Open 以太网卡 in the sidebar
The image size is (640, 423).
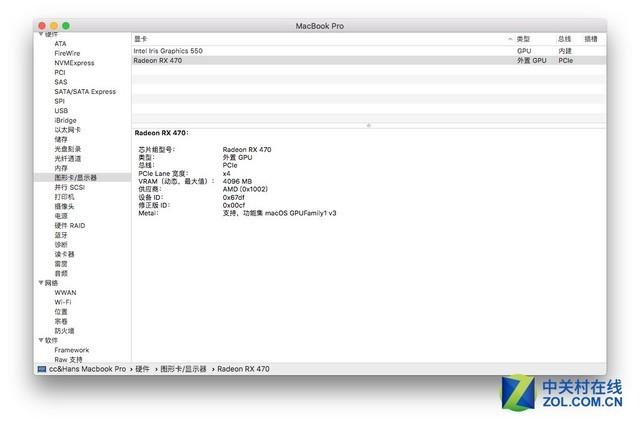point(67,130)
